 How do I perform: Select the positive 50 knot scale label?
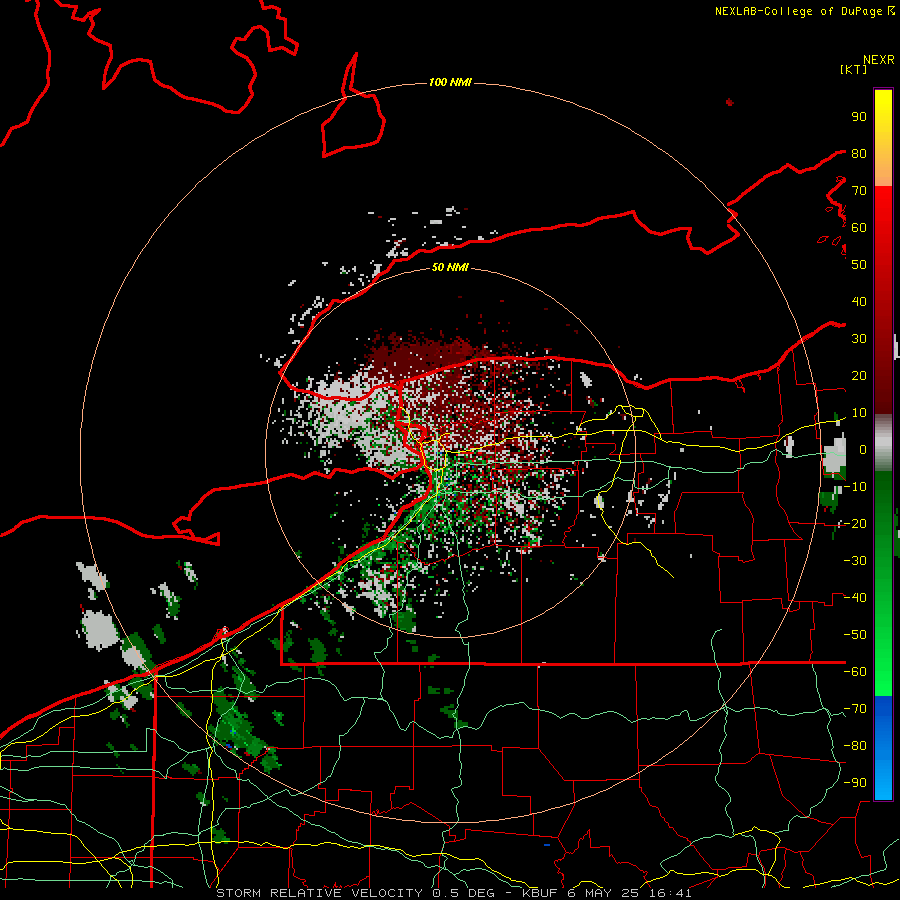coord(859,265)
